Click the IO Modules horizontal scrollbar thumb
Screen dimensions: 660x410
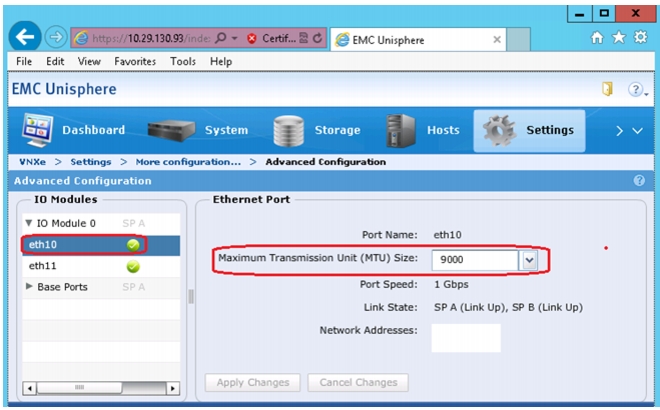pos(79,388)
